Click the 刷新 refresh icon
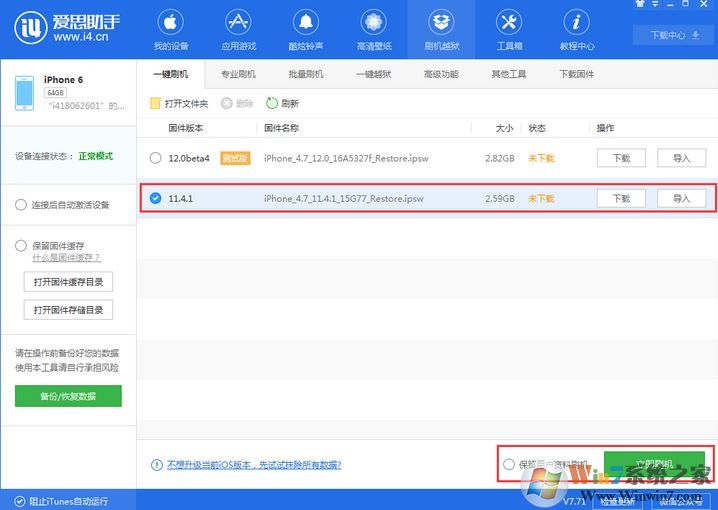 272,103
